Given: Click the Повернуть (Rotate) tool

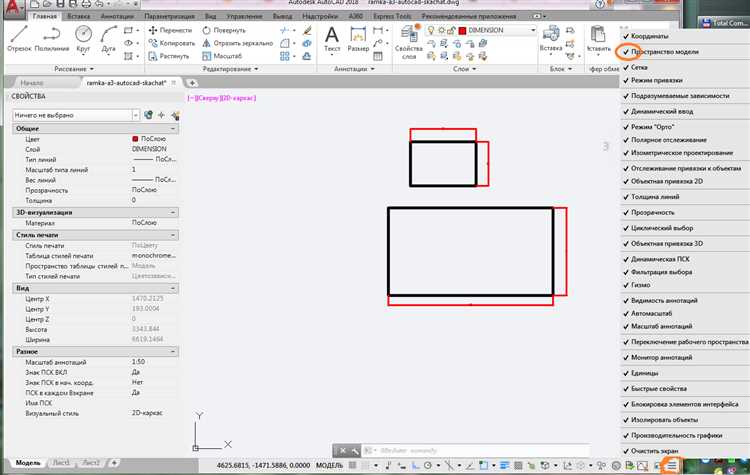Looking at the screenshot, I should point(224,30).
